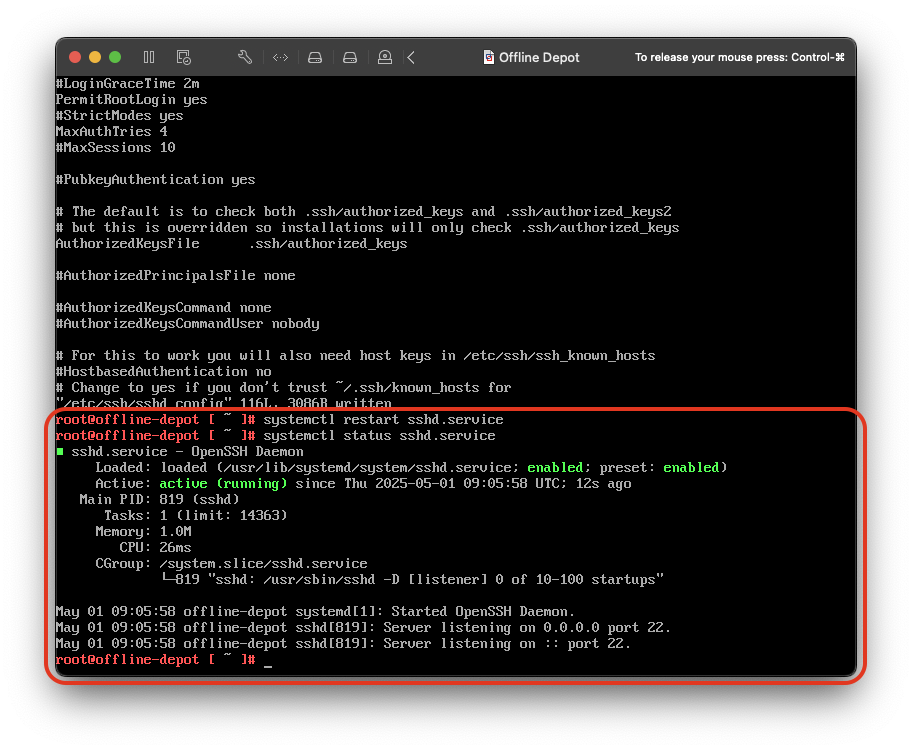The width and height of the screenshot is (912, 750).
Task: Click the first hard disk device icon
Action: pos(315,57)
